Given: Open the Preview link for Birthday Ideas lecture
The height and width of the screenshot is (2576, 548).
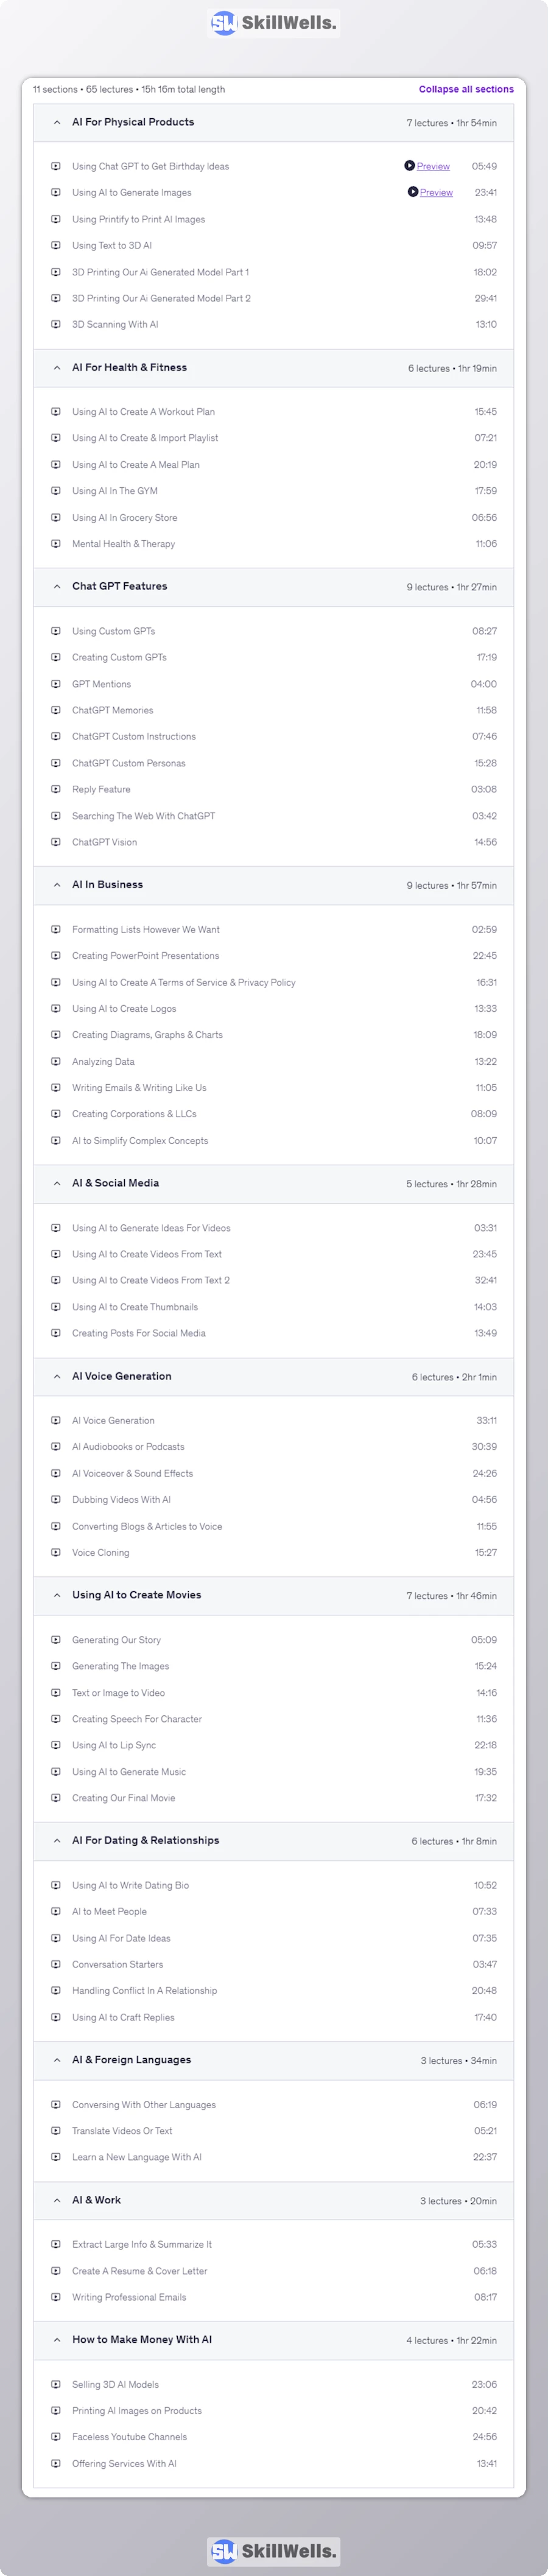Looking at the screenshot, I should (x=433, y=166).
